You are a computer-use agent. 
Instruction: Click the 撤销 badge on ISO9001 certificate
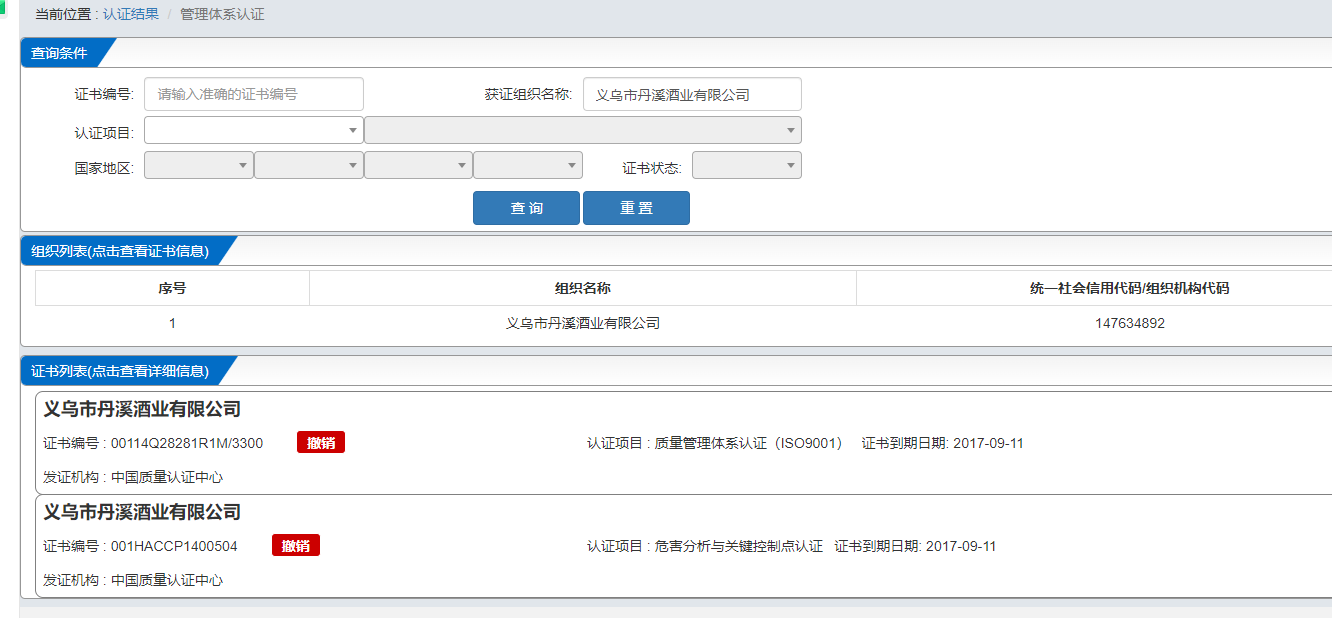point(321,443)
